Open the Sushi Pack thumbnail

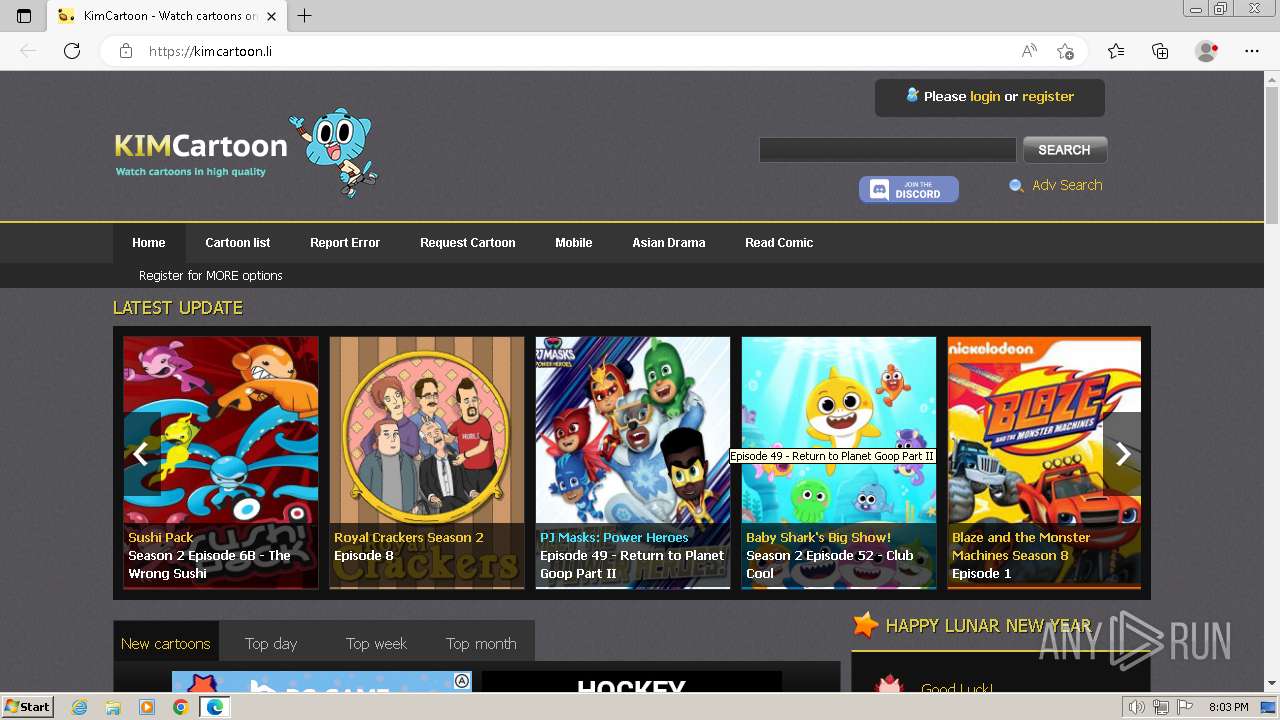221,462
